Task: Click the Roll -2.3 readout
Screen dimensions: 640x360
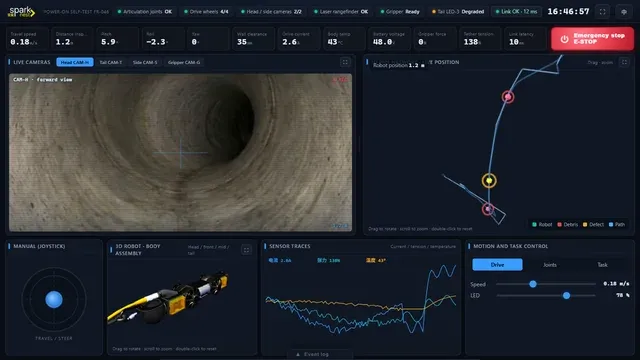Action: tap(163, 39)
